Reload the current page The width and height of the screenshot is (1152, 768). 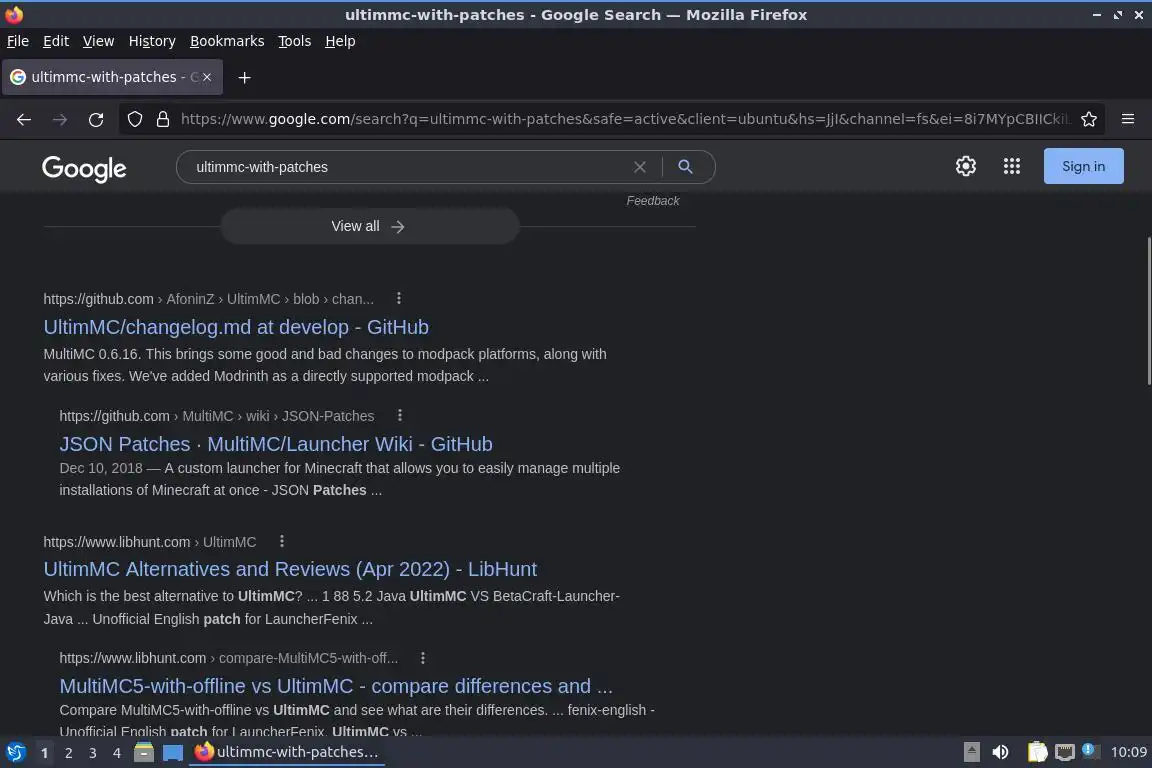[96, 119]
